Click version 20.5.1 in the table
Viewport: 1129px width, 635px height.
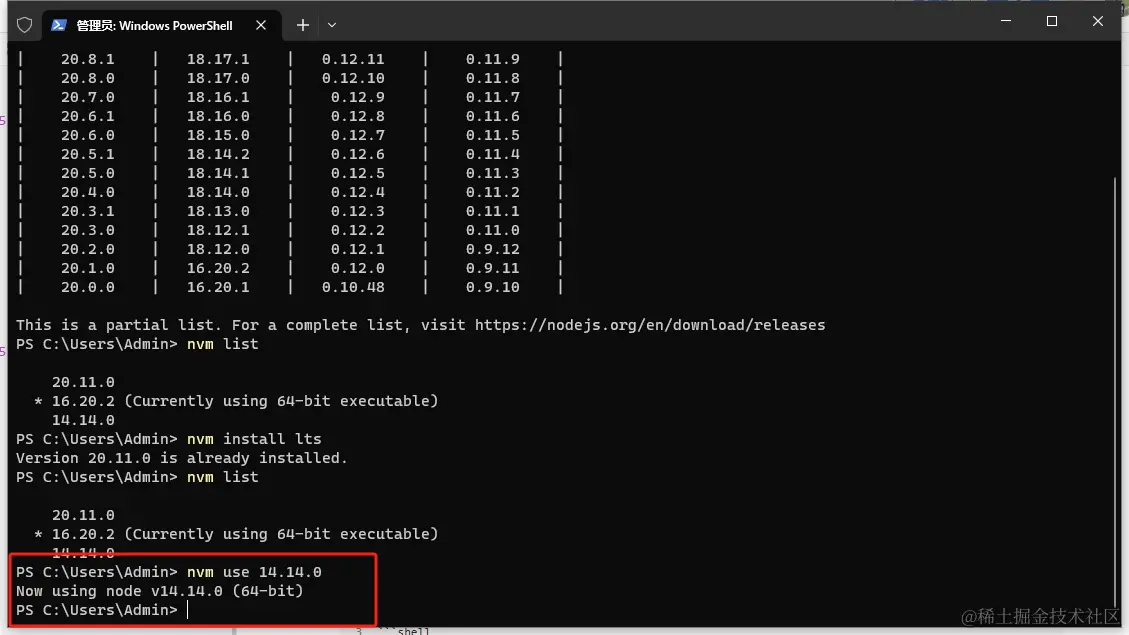point(88,154)
